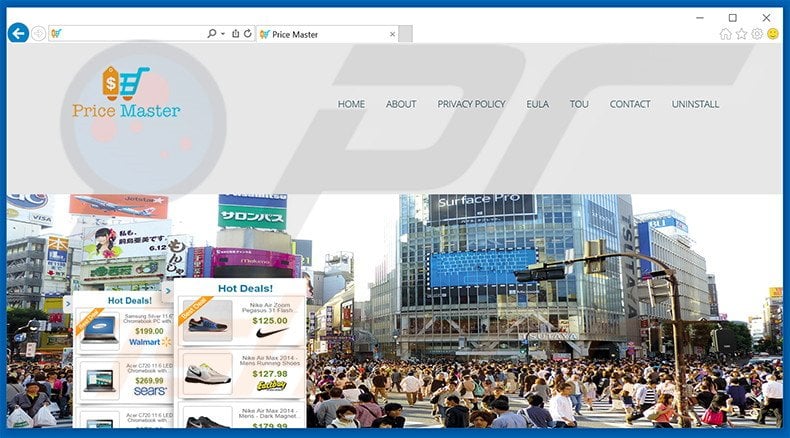
Task: Click the $199.00 Walmart price
Action: tap(149, 331)
